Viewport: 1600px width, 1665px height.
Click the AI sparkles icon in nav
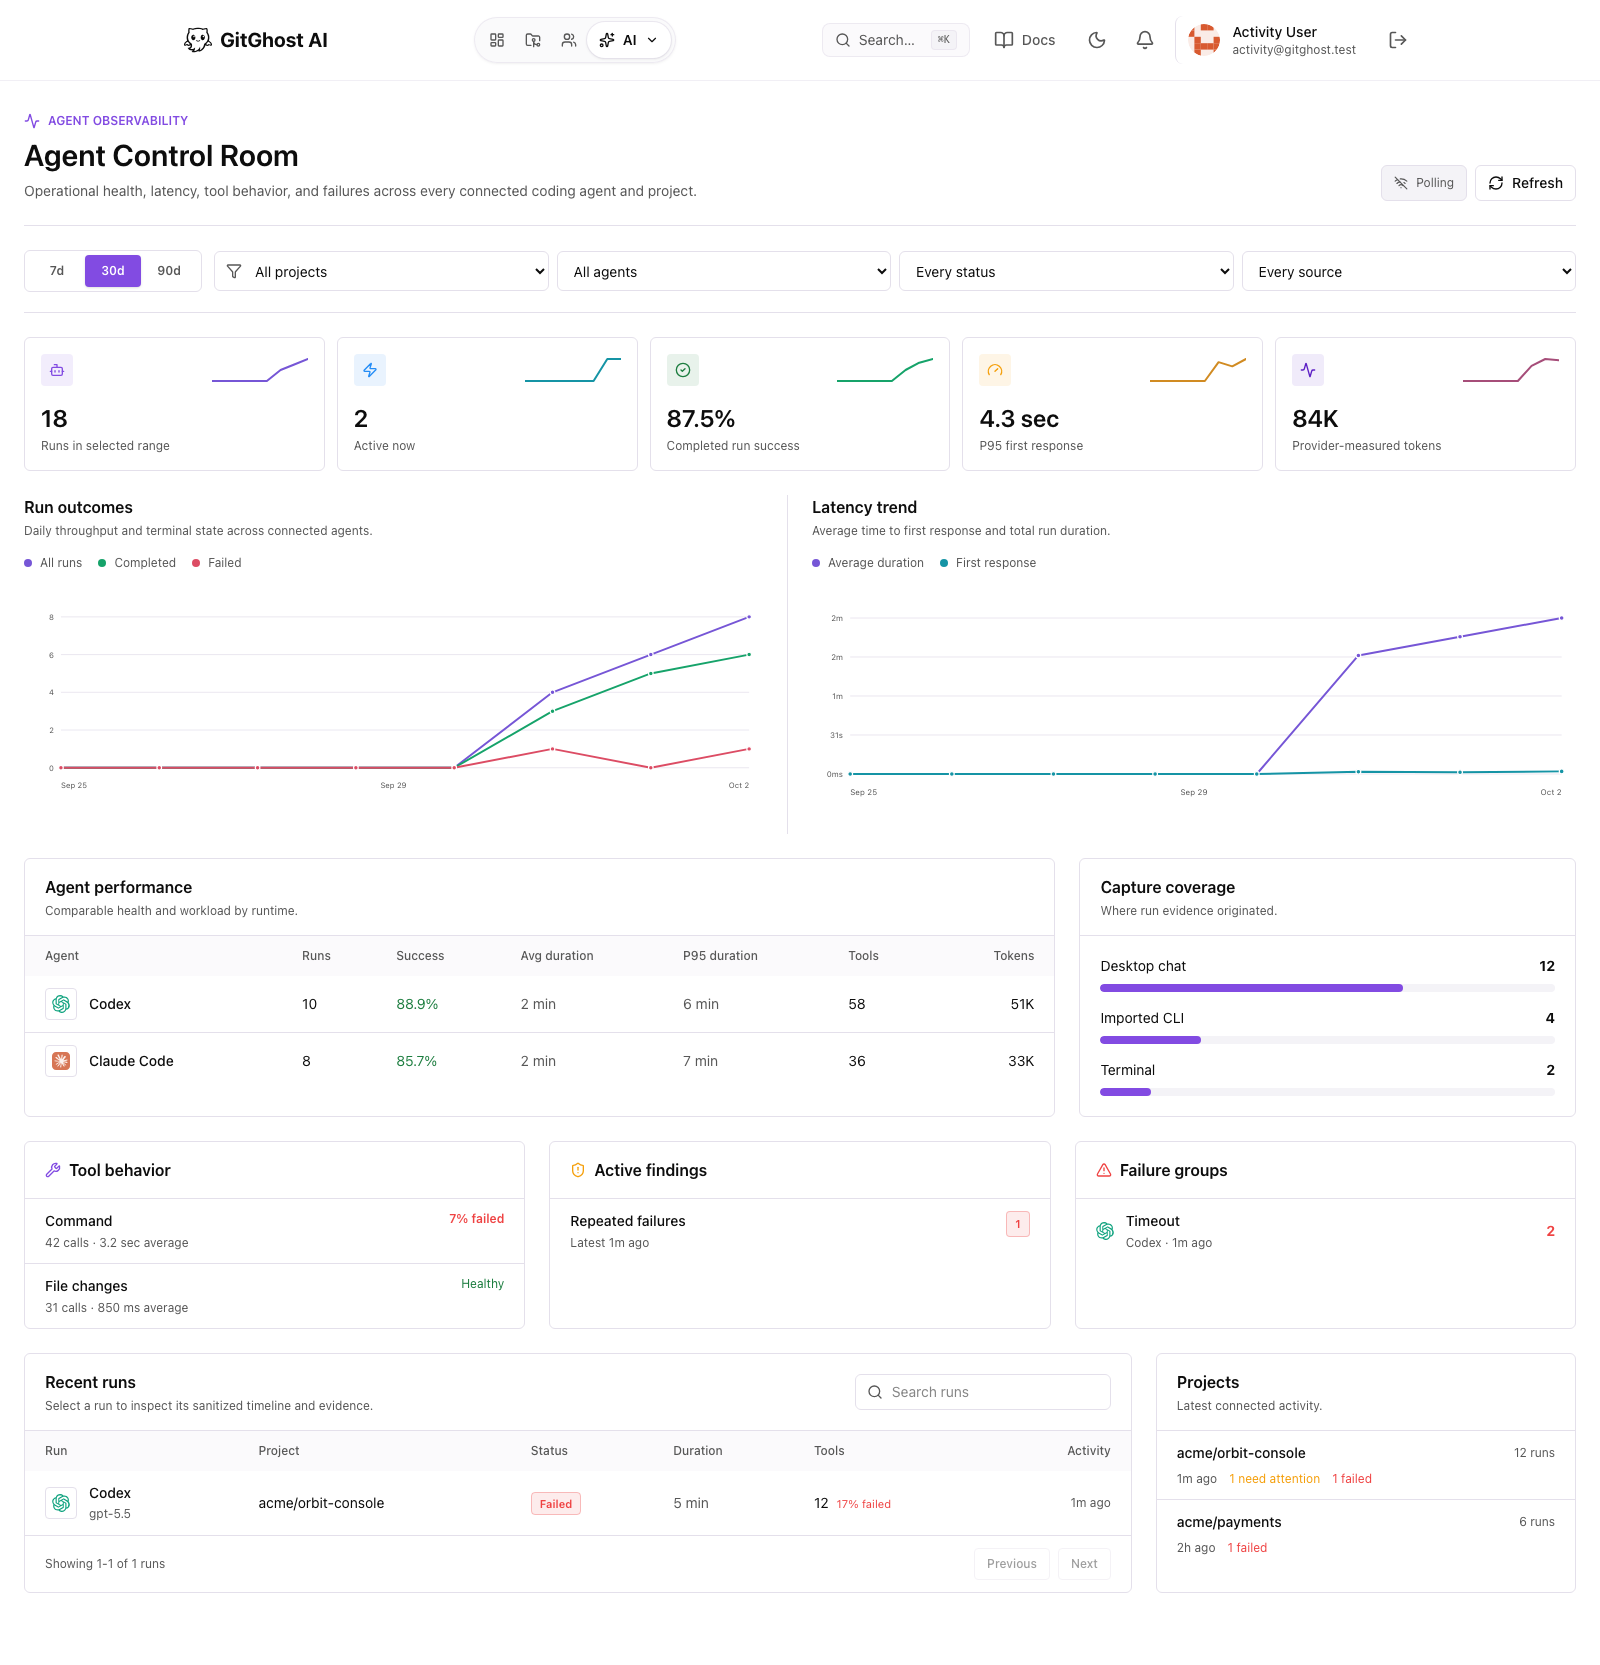coord(607,40)
